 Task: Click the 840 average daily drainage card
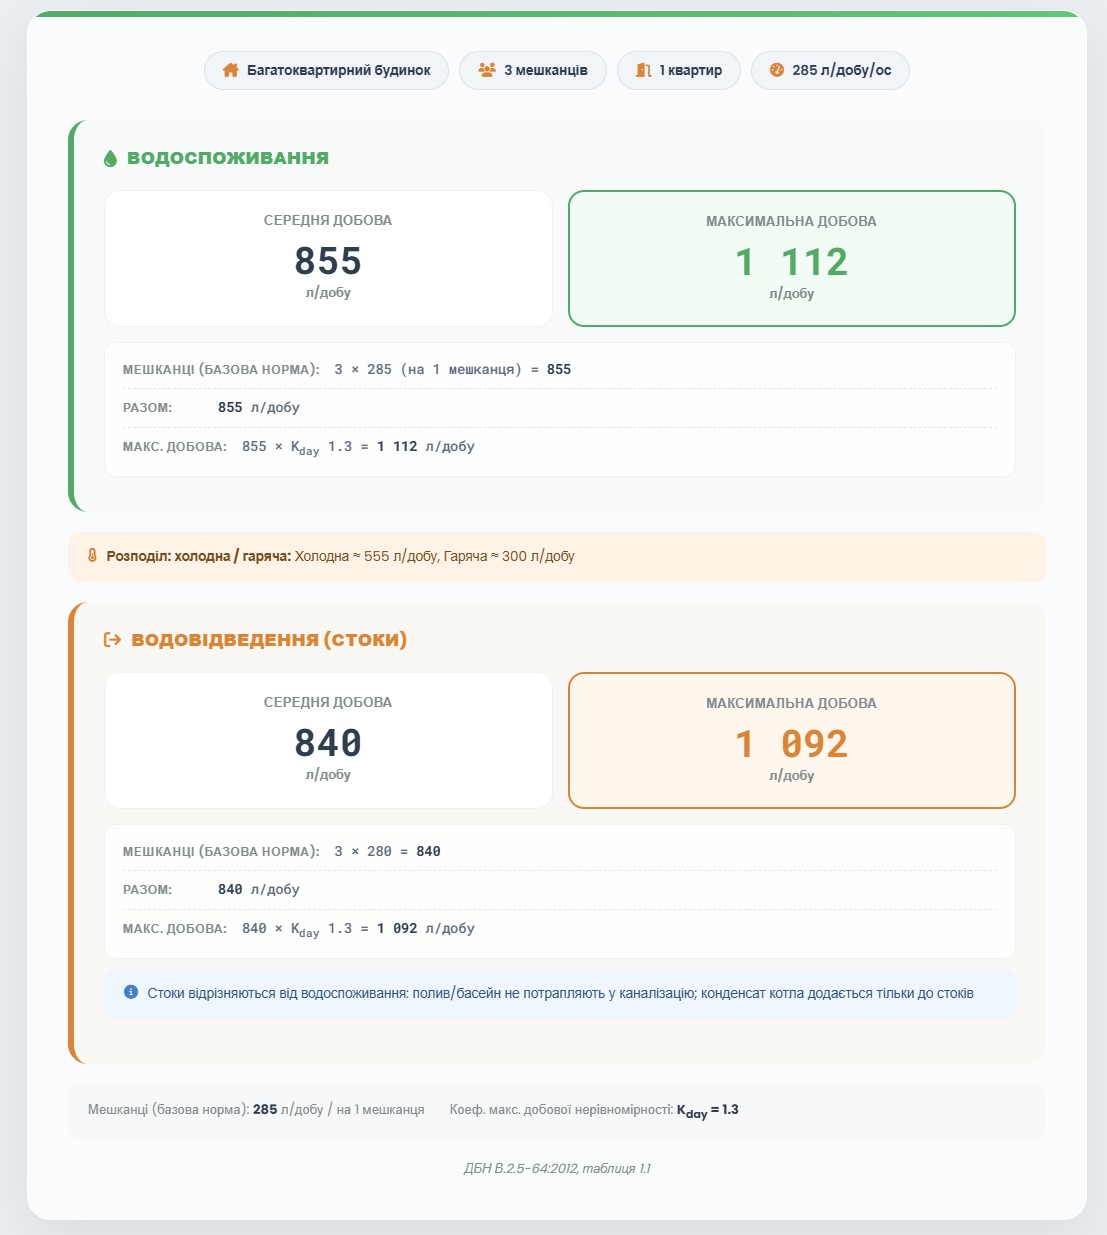coord(328,741)
